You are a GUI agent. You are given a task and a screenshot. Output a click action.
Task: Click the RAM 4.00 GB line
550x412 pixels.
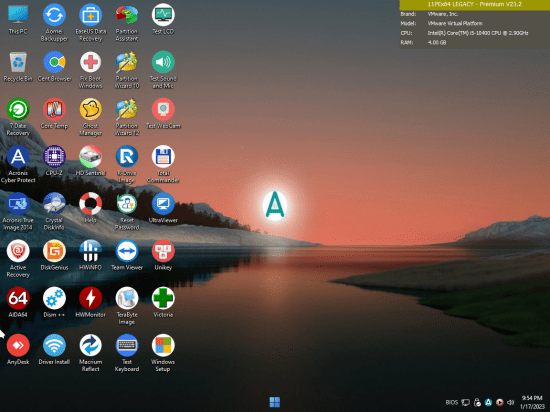[x=423, y=42]
